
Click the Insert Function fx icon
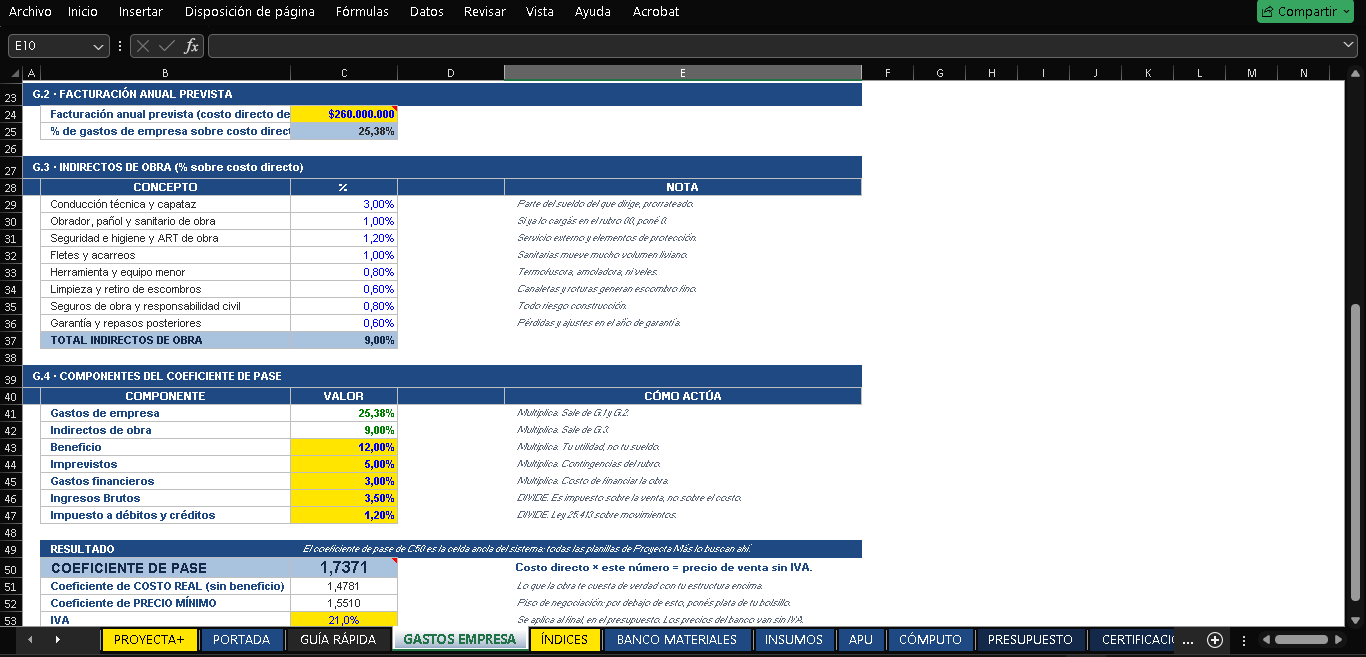191,46
